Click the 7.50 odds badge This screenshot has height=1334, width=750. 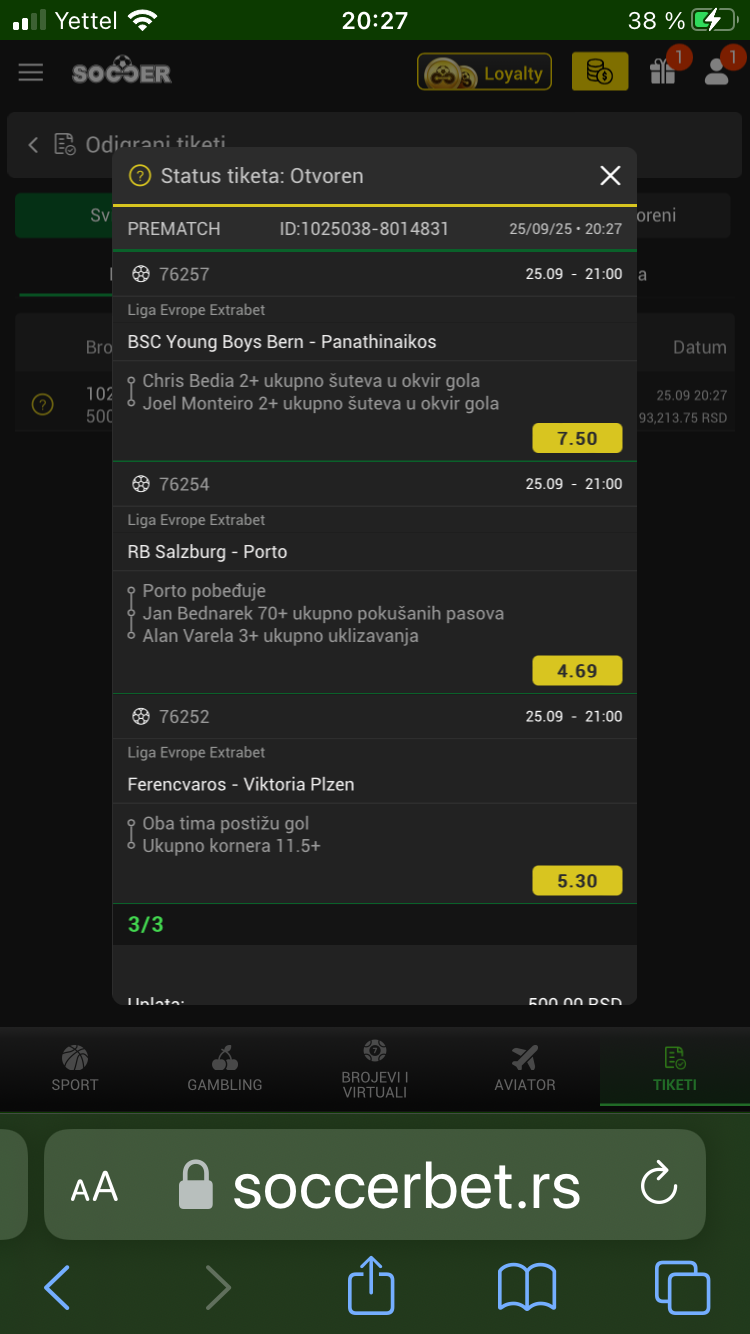point(577,439)
